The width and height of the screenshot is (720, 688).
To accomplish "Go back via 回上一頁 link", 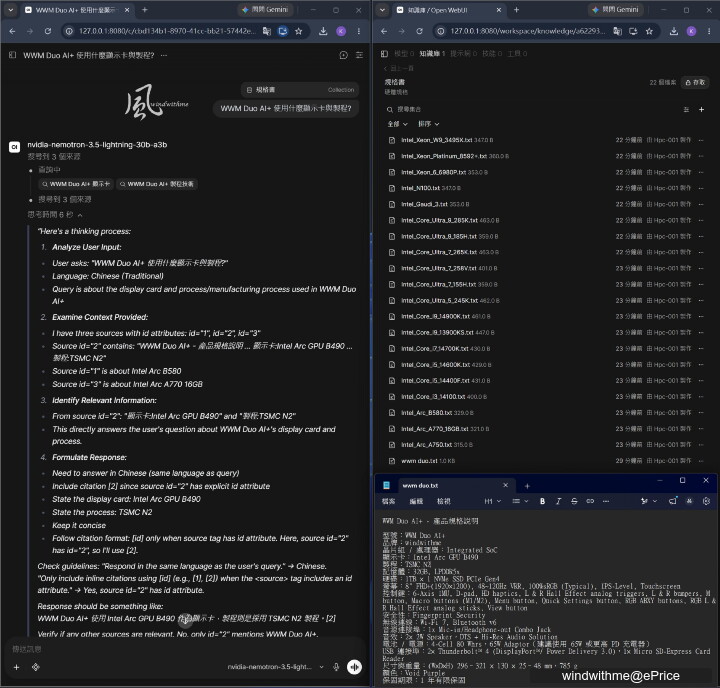I will pyautogui.click(x=399, y=68).
